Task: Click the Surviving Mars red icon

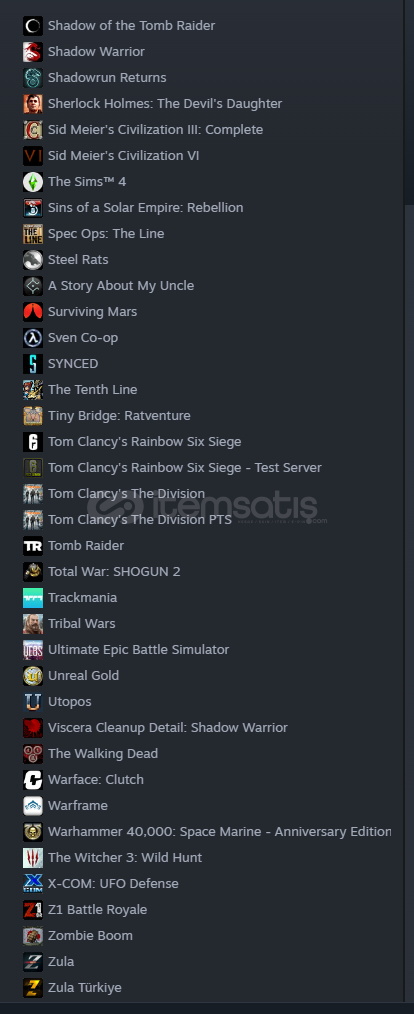Action: (x=33, y=312)
